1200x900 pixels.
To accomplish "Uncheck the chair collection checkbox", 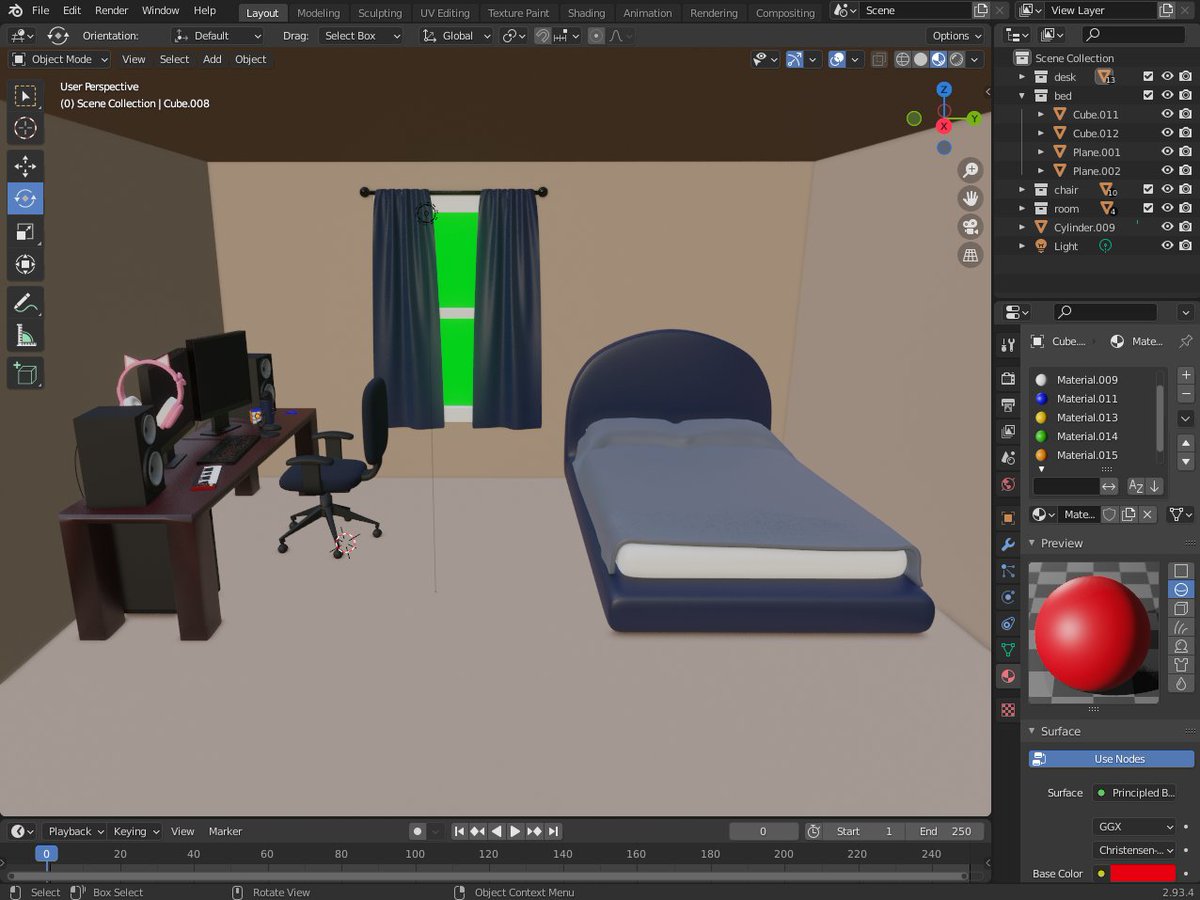I will coord(1148,189).
